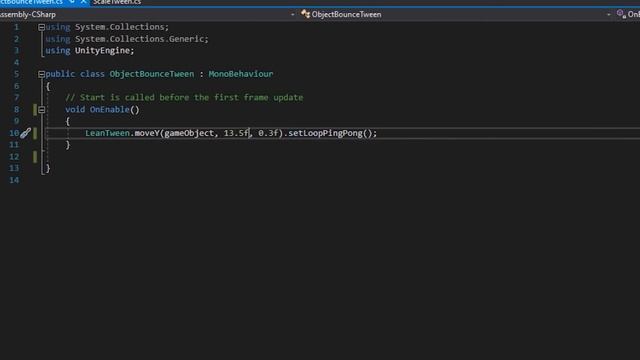Screen dimensions: 640x360
Task: Click line number 5 in the gutter
Action: (x=16, y=74)
